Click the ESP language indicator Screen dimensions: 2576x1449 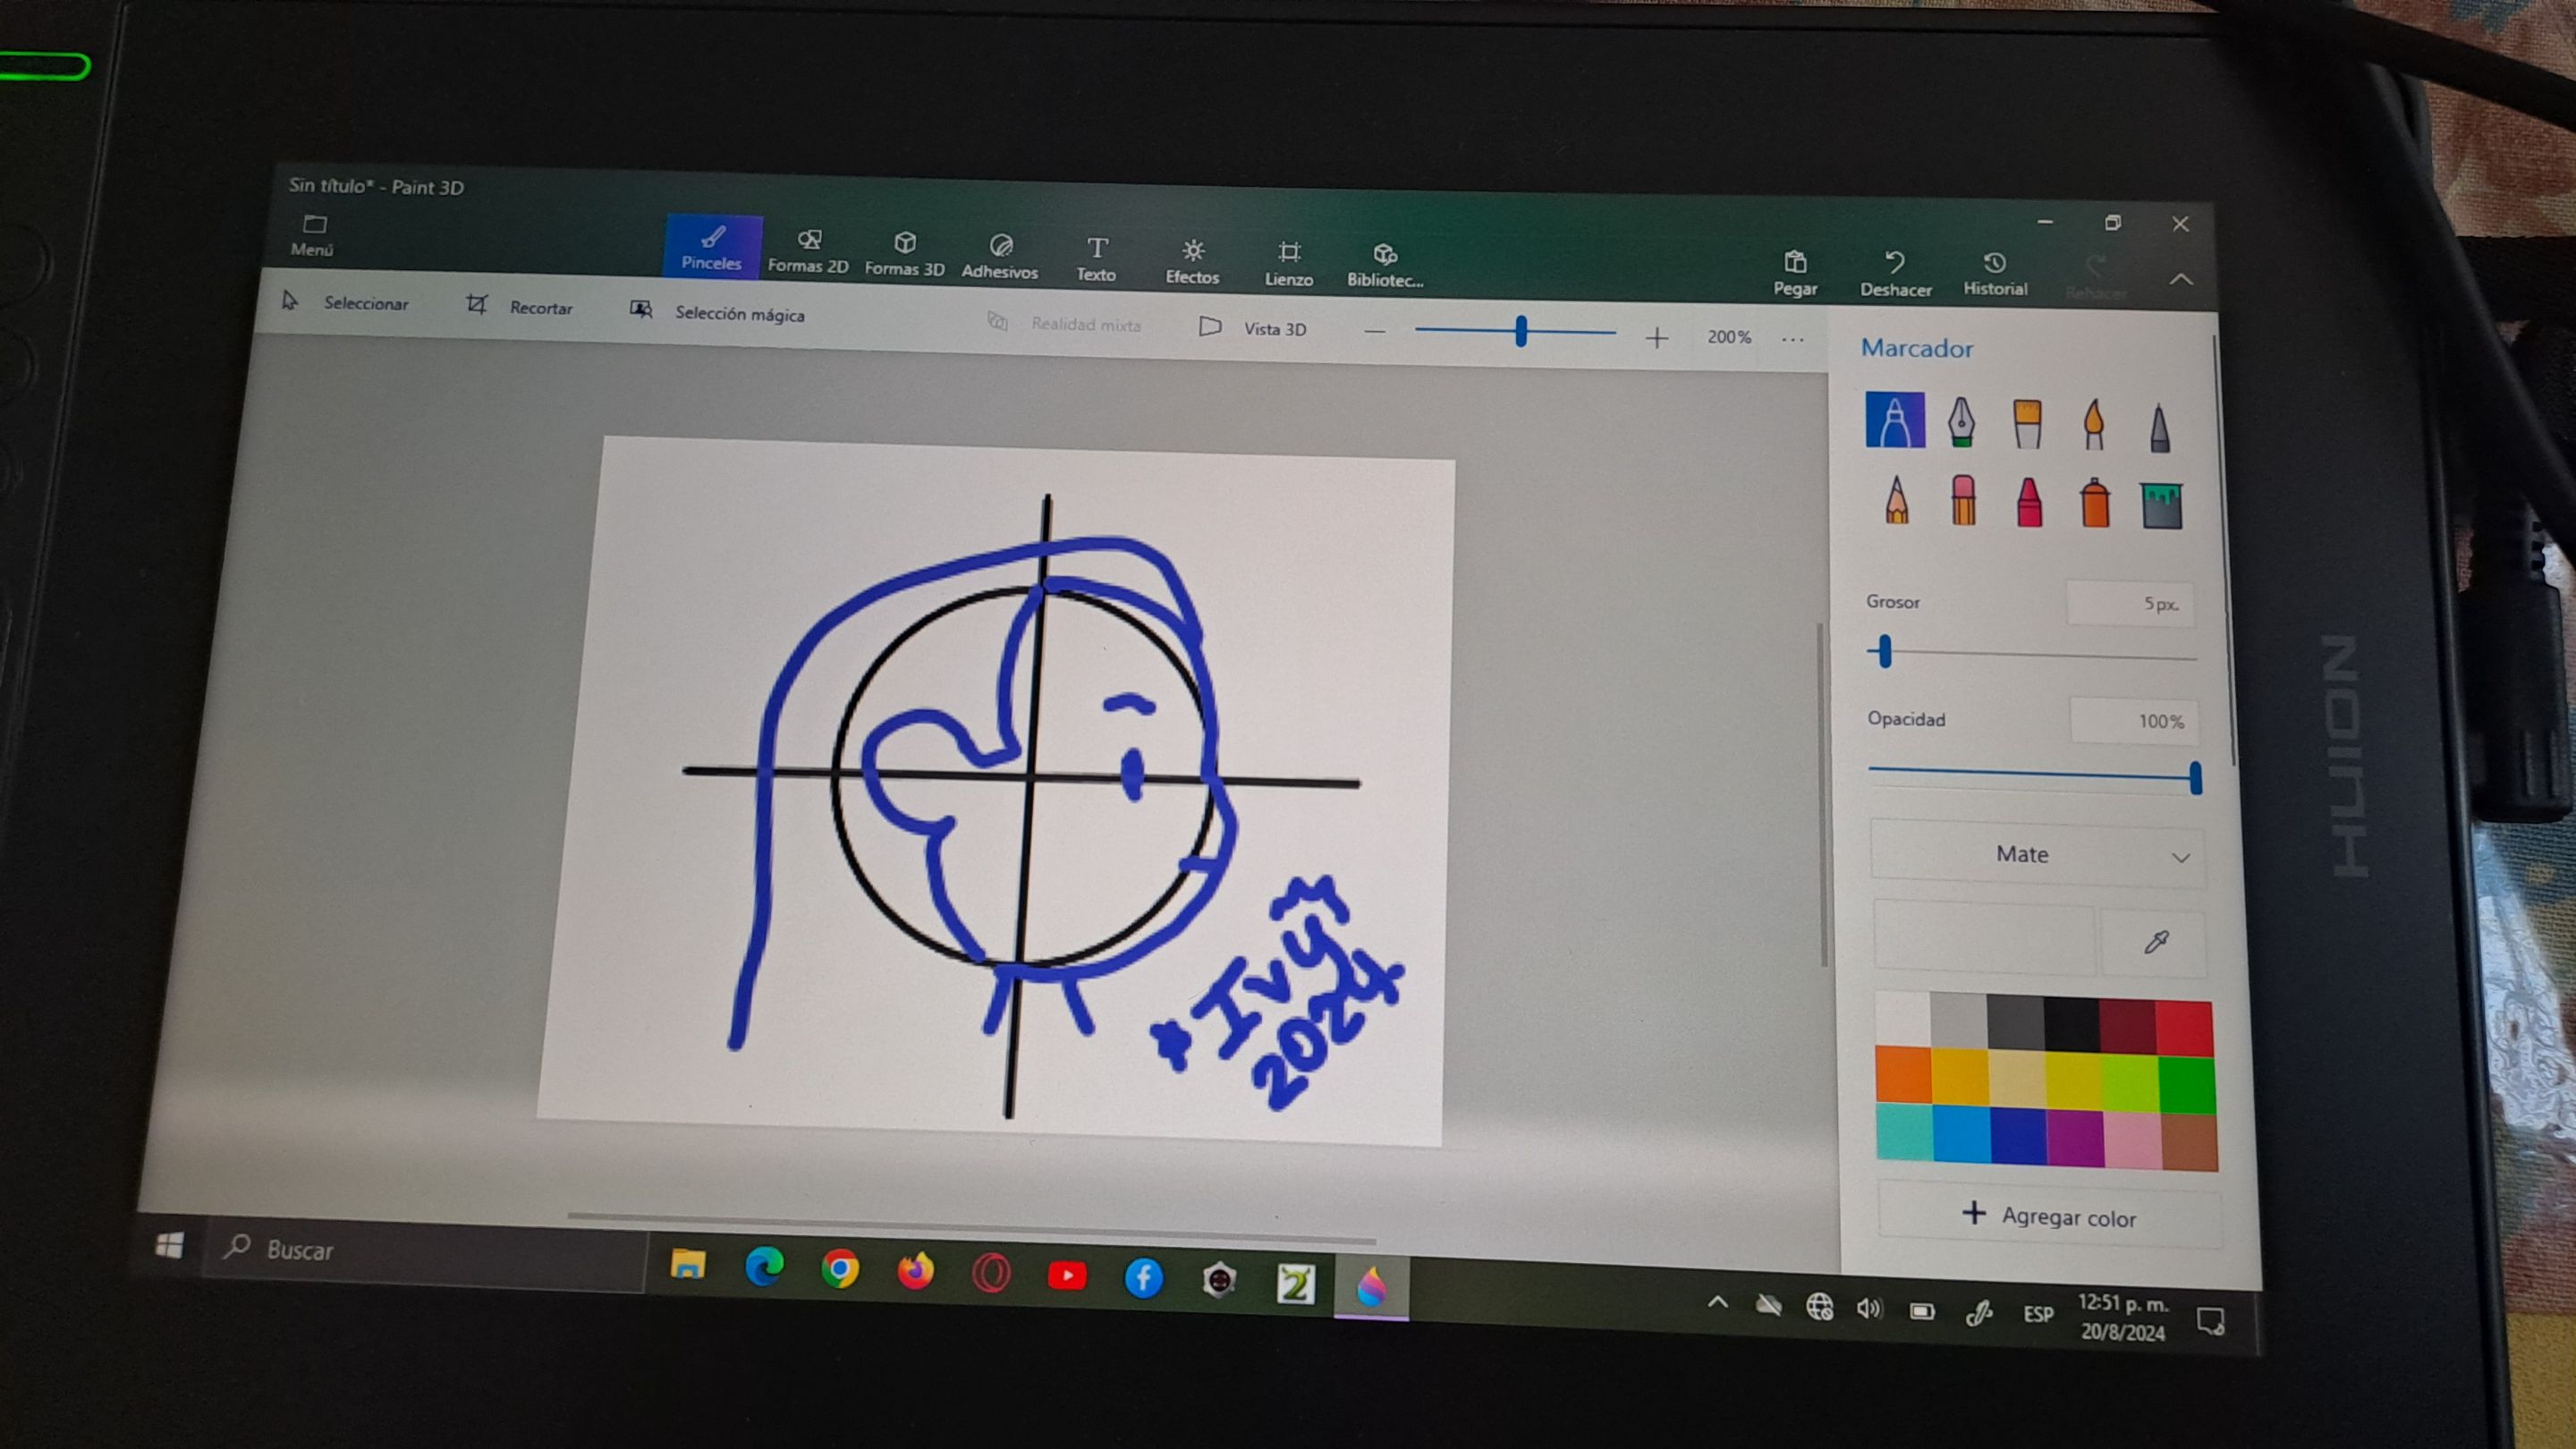point(2038,1314)
